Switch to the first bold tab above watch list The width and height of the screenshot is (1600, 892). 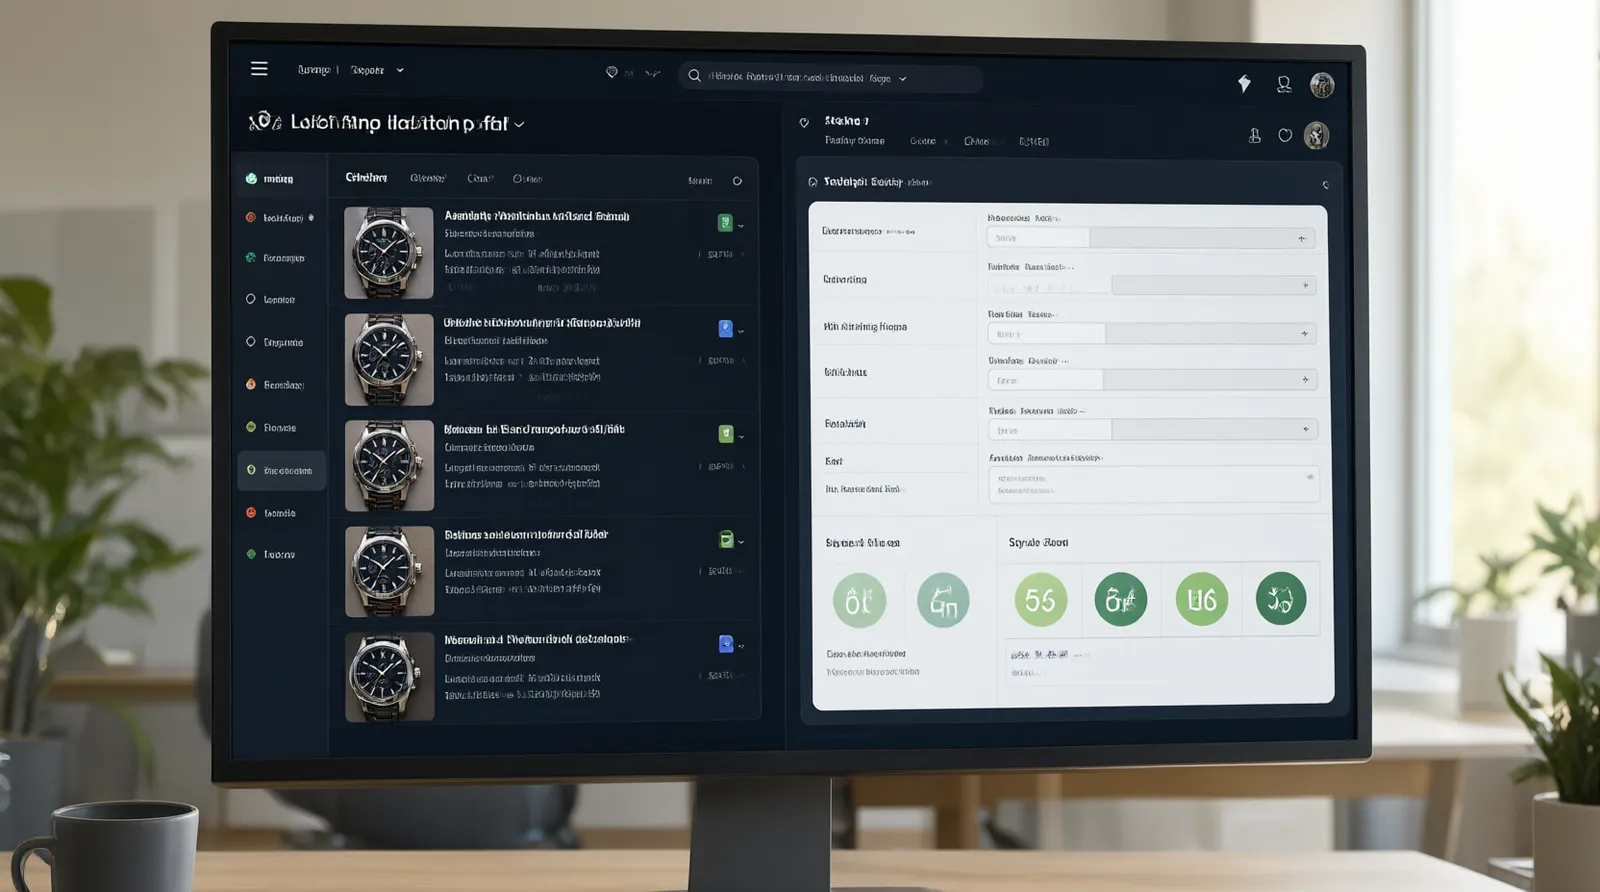pyautogui.click(x=366, y=178)
